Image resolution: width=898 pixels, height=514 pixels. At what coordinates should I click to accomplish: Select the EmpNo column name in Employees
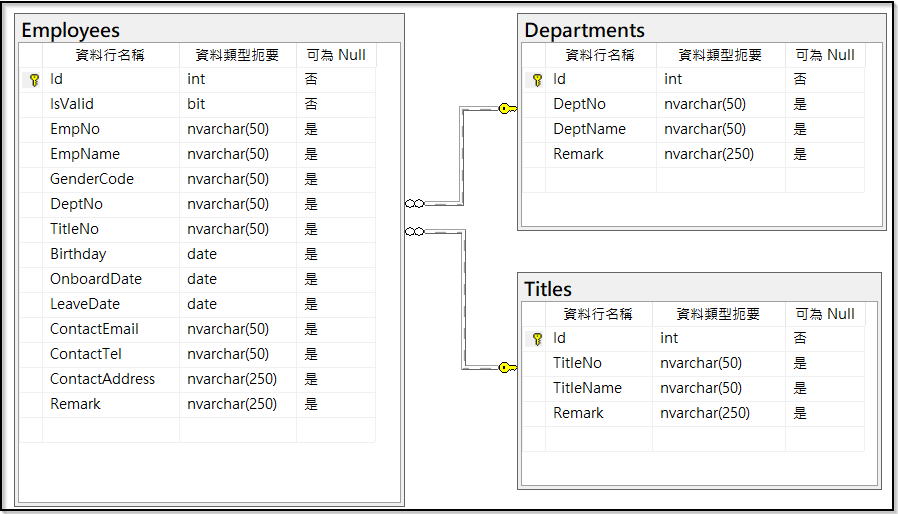[75, 129]
